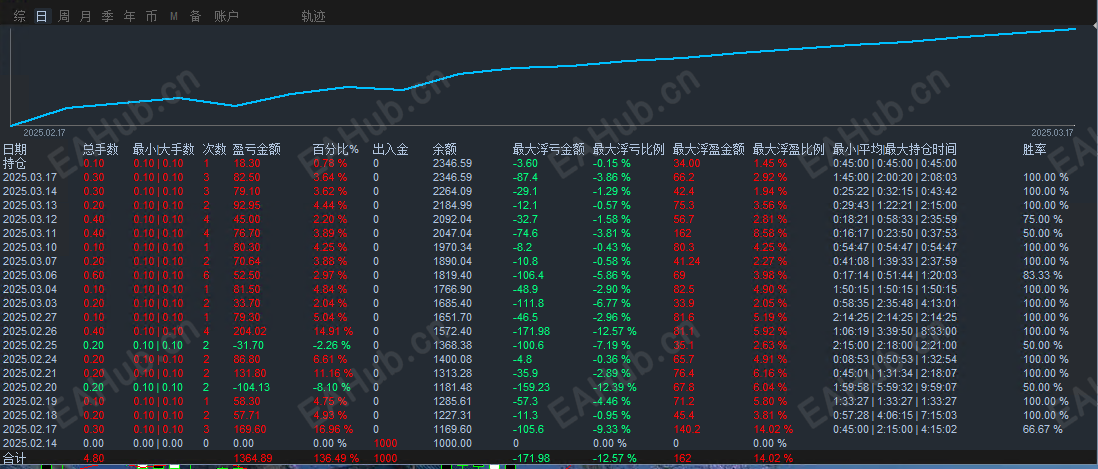Click the 1572.40 balance cell
The image size is (1098, 469).
(x=452, y=331)
